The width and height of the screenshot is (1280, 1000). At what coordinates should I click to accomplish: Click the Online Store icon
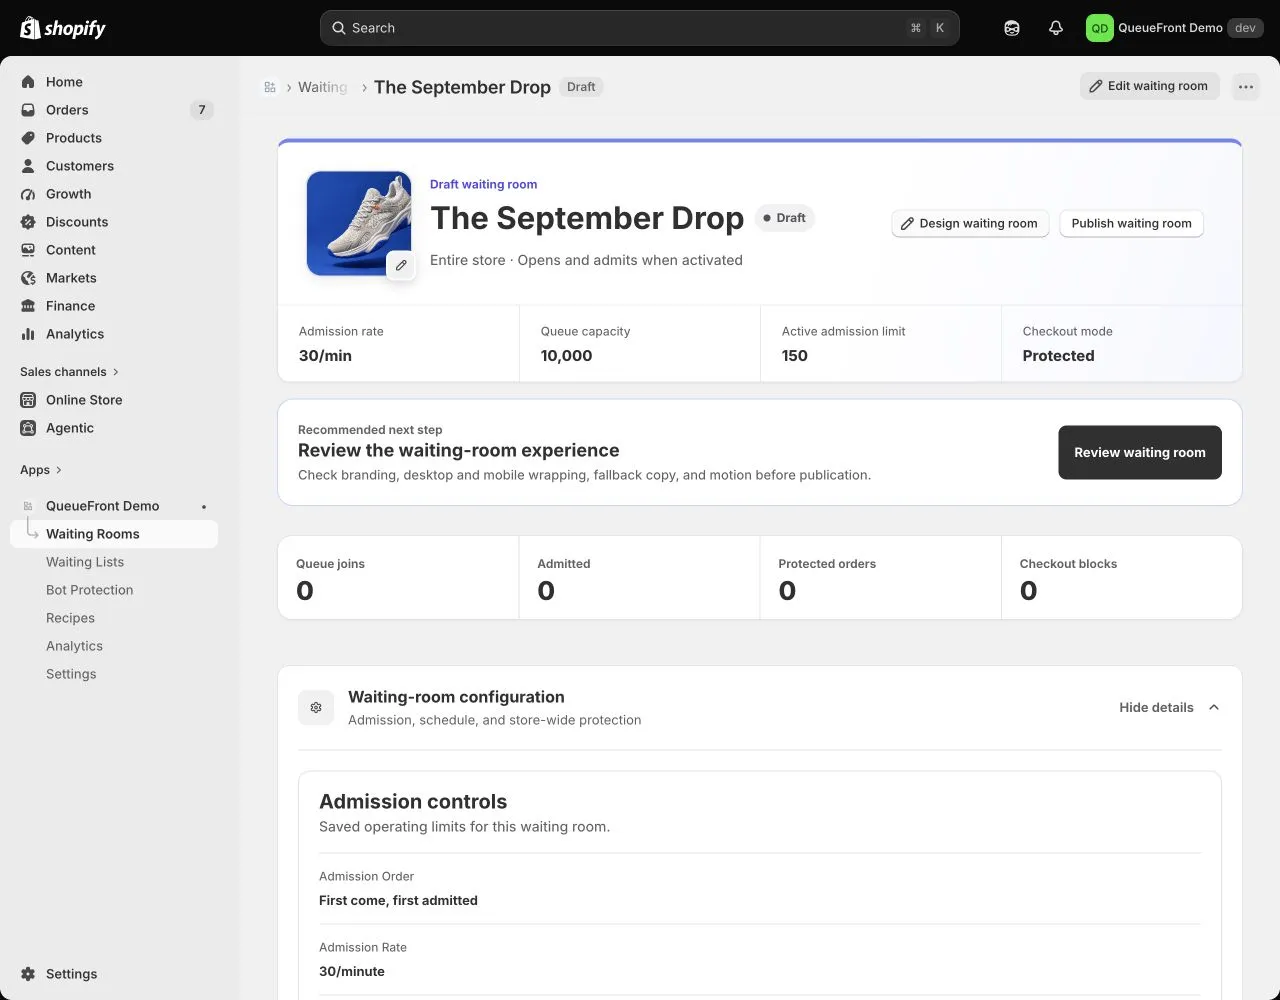[x=28, y=400]
